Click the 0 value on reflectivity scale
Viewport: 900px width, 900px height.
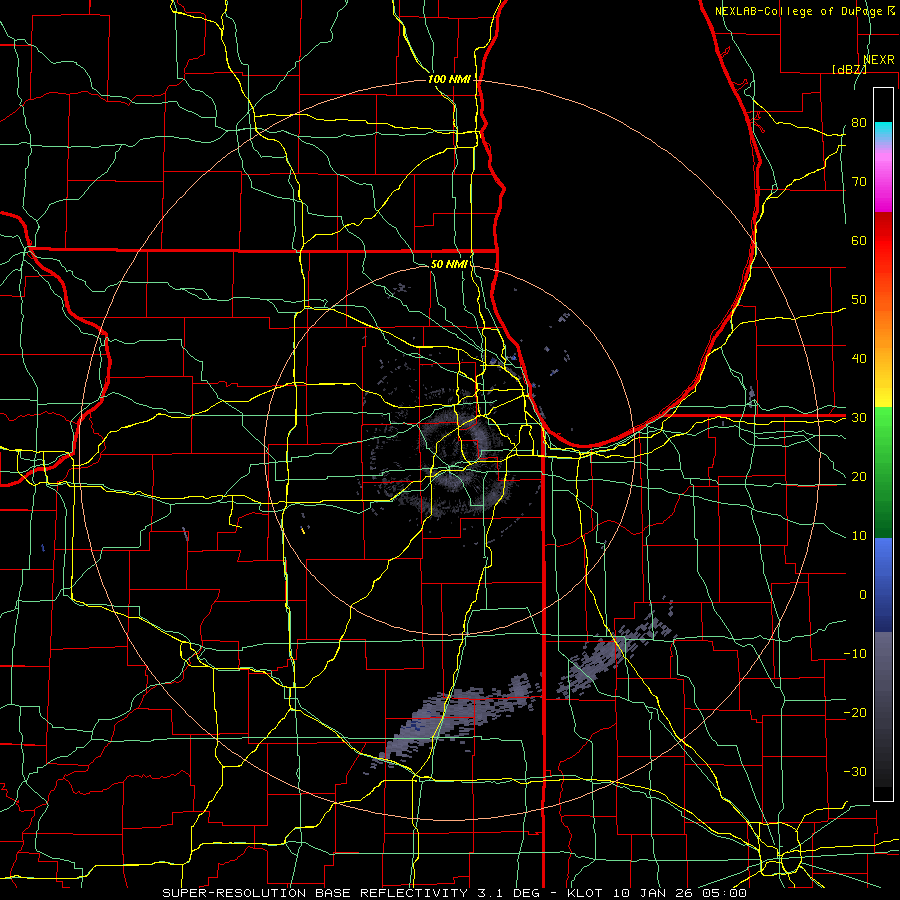click(x=862, y=595)
